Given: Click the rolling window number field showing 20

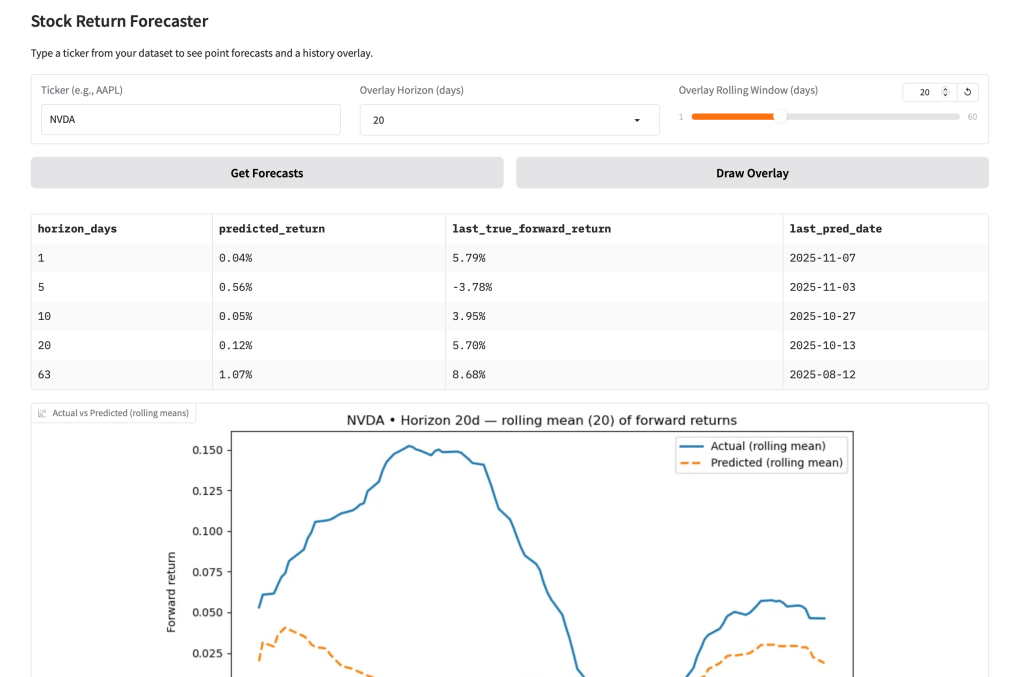Looking at the screenshot, I should coord(923,92).
